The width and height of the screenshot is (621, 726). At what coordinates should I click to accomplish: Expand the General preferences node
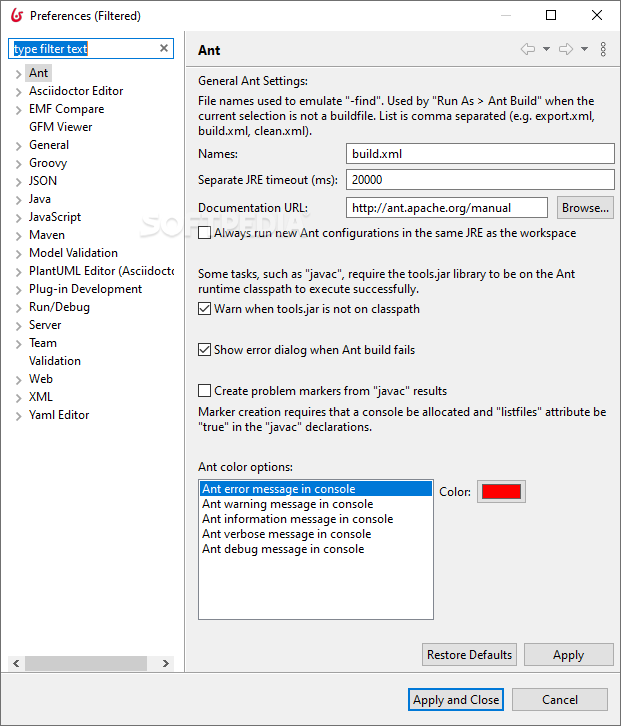[19, 146]
